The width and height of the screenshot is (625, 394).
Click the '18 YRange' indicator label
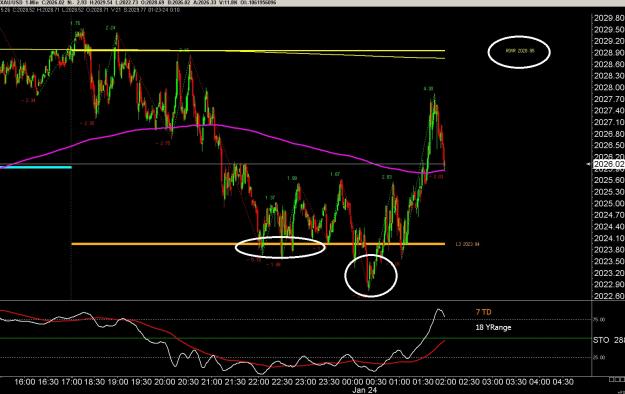pos(493,327)
